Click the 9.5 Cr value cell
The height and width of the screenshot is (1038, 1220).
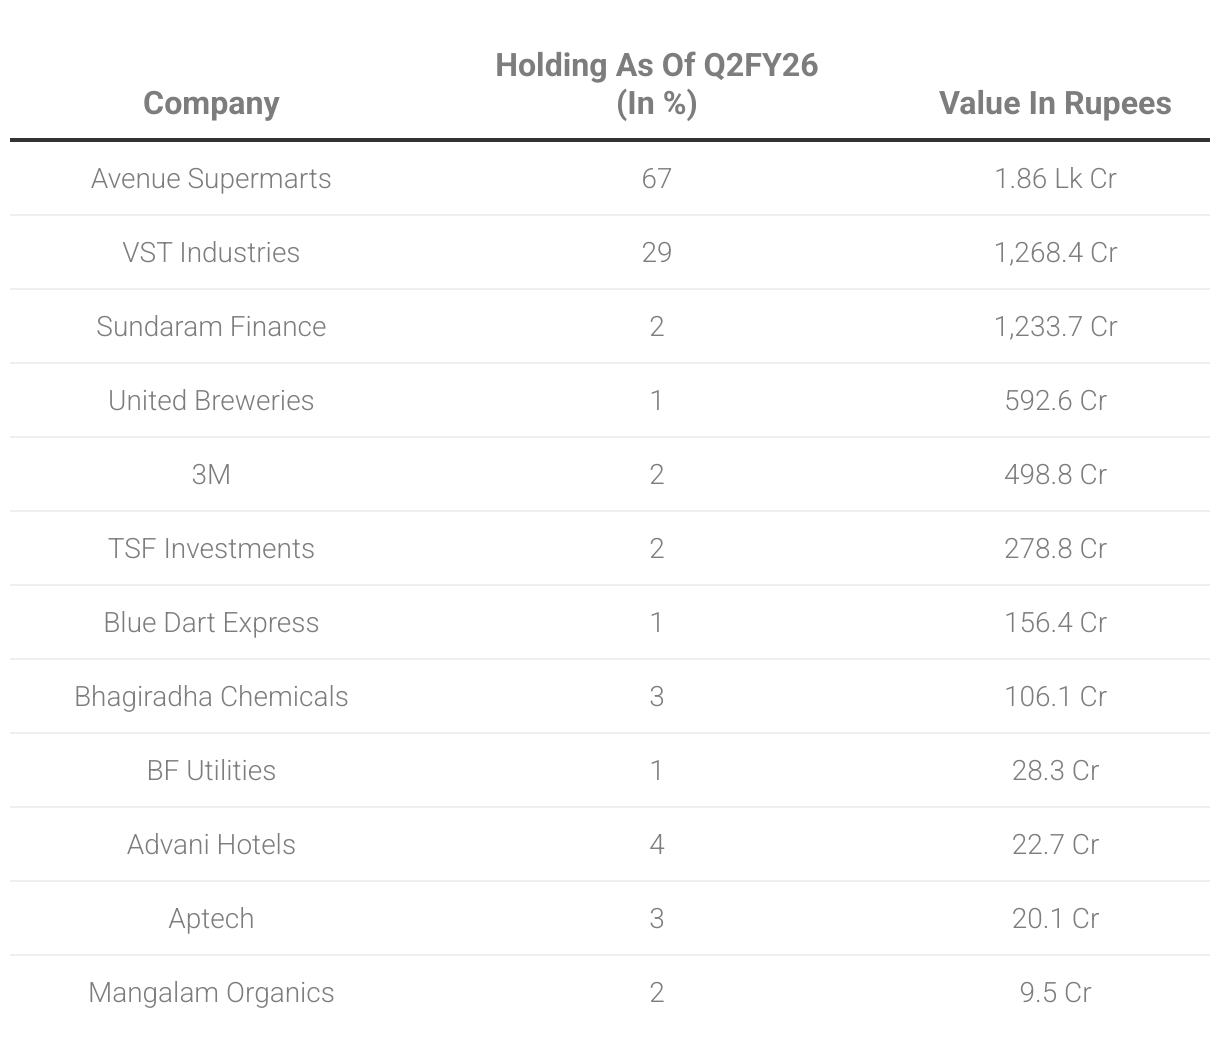pos(1055,992)
